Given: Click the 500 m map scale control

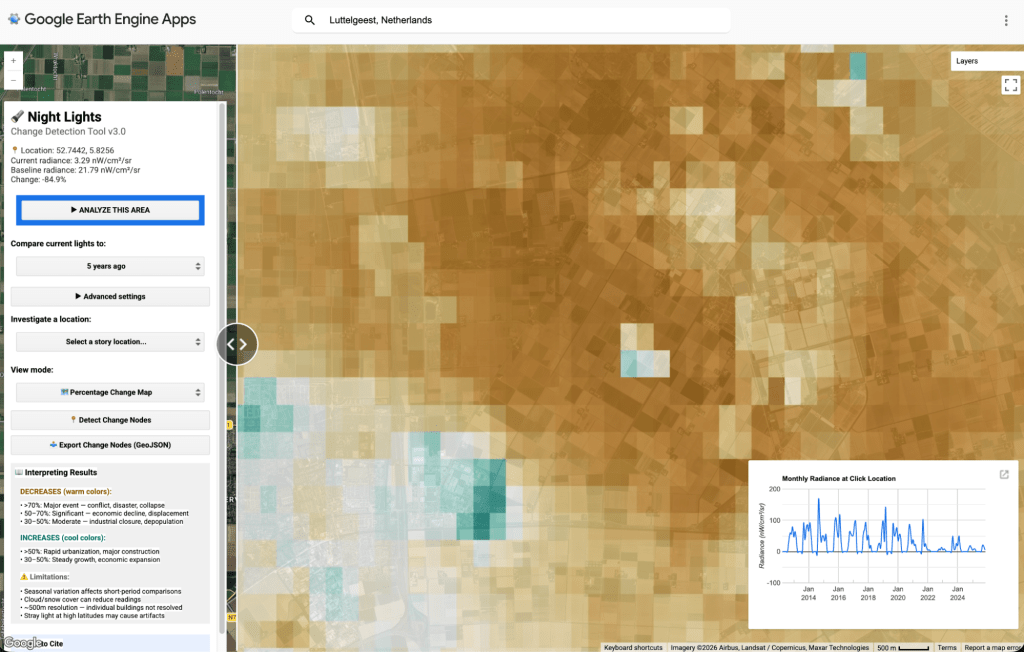Looking at the screenshot, I should (x=903, y=647).
